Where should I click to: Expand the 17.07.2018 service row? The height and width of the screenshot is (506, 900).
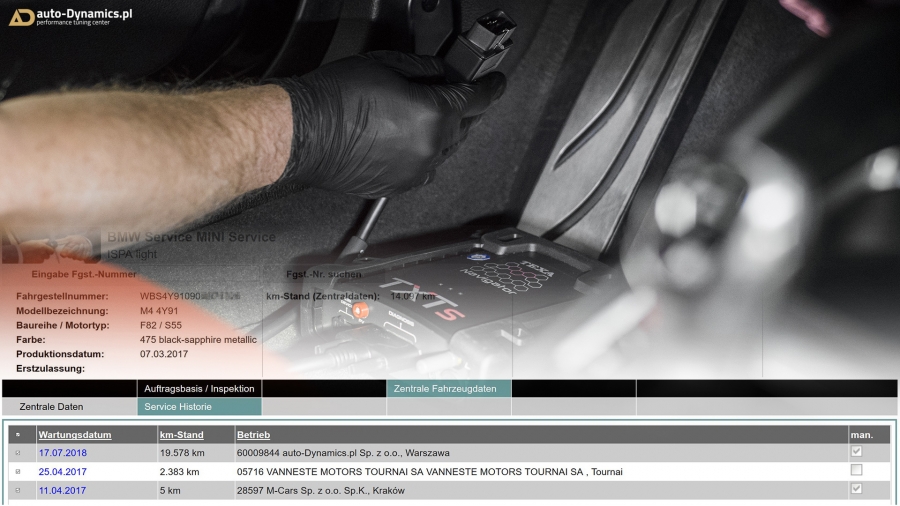point(17,453)
